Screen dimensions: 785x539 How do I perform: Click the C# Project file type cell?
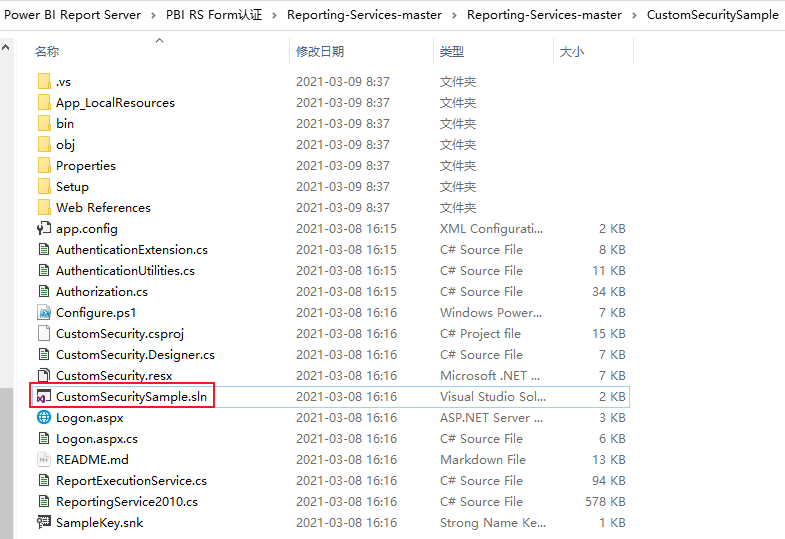point(480,333)
